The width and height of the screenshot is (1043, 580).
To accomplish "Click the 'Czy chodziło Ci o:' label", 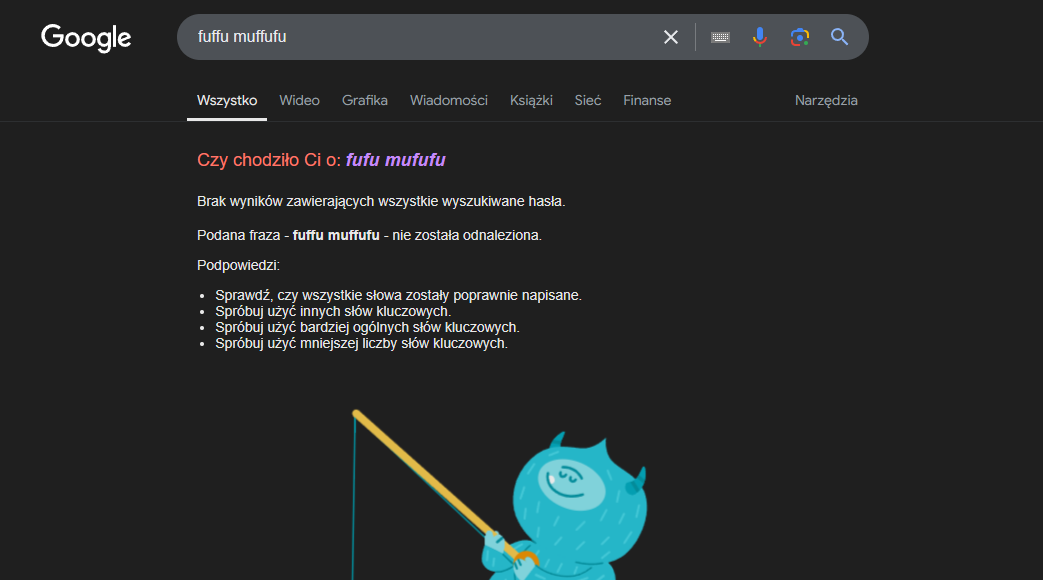I will [269, 160].
